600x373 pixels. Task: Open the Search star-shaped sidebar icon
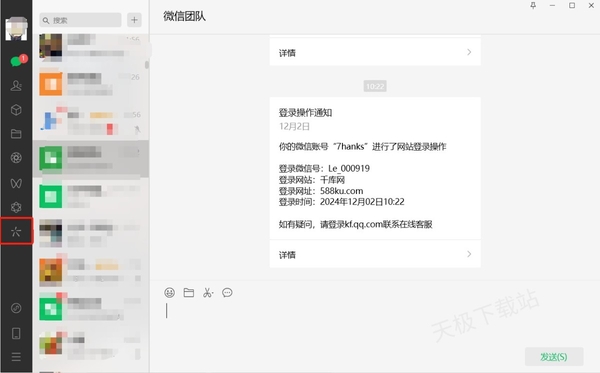(16, 231)
